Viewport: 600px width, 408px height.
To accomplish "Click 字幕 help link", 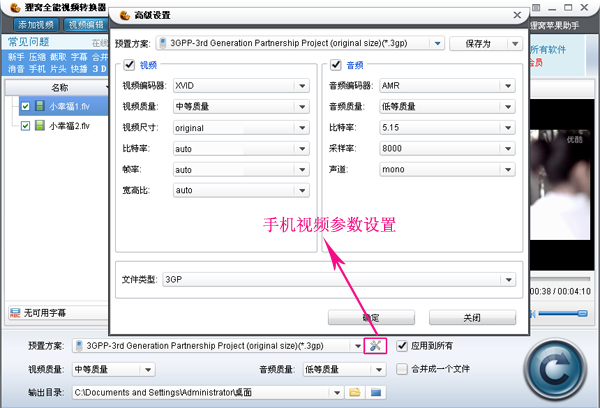I will coord(79,57).
